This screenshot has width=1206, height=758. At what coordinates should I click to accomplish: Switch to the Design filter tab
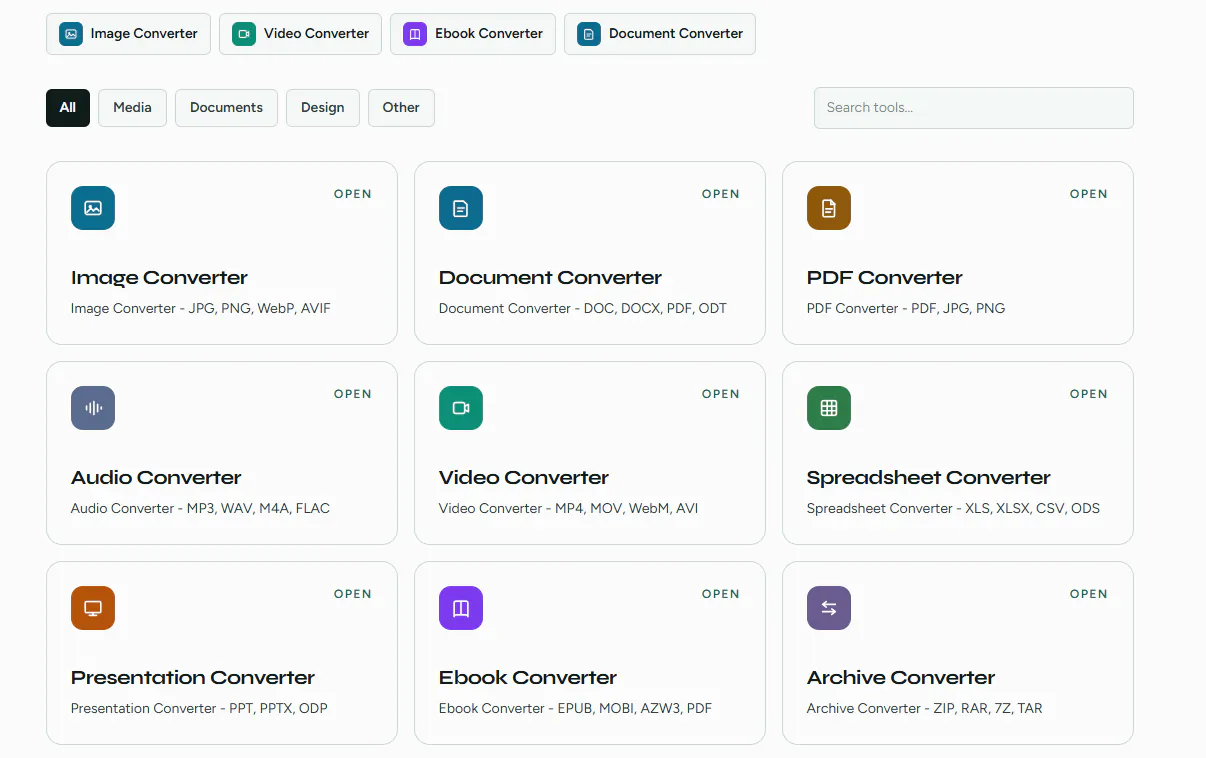point(322,108)
